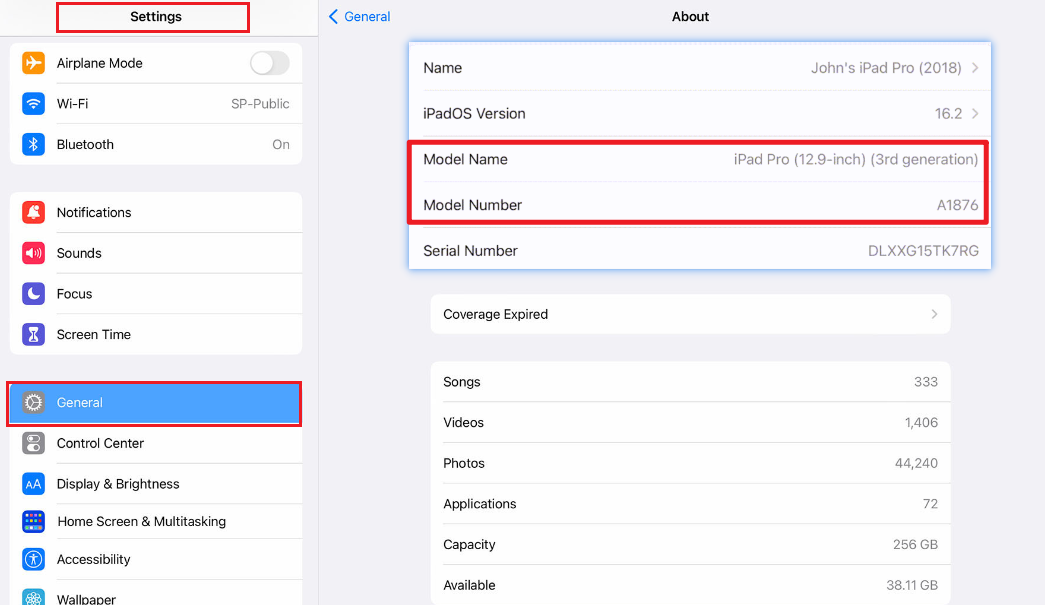
Task: Tap the Model Number value A1876
Action: point(957,205)
